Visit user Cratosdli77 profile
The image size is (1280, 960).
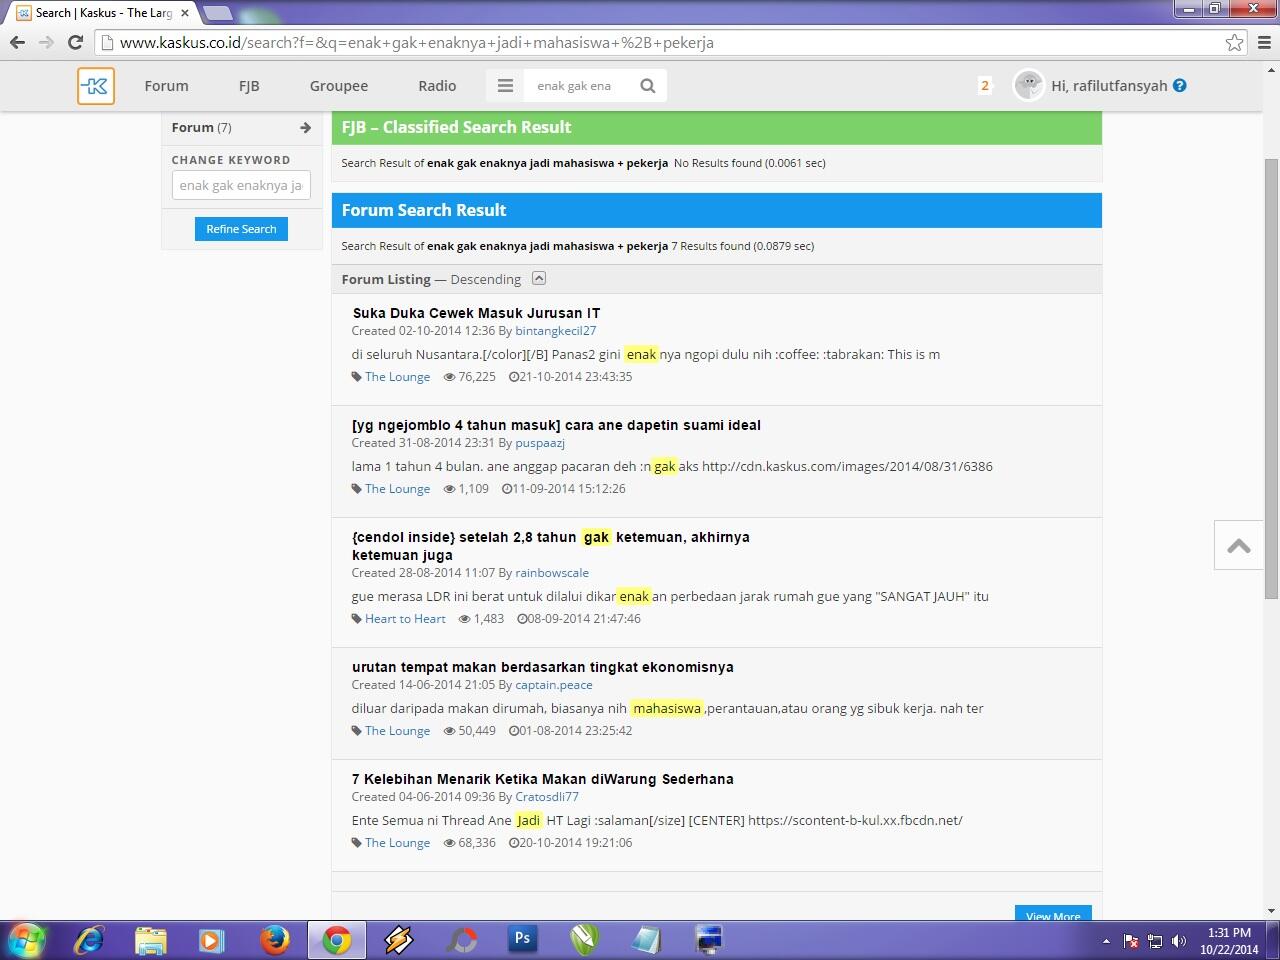pyautogui.click(x=547, y=797)
